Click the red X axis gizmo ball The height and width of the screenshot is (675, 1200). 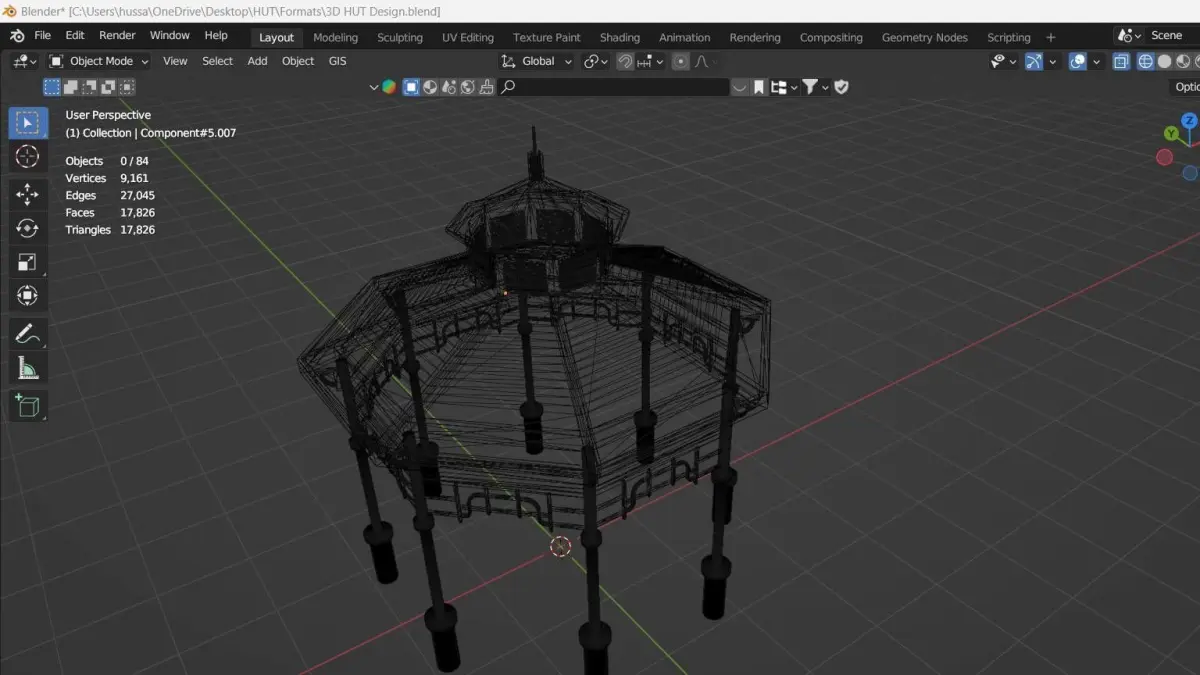click(x=1164, y=157)
